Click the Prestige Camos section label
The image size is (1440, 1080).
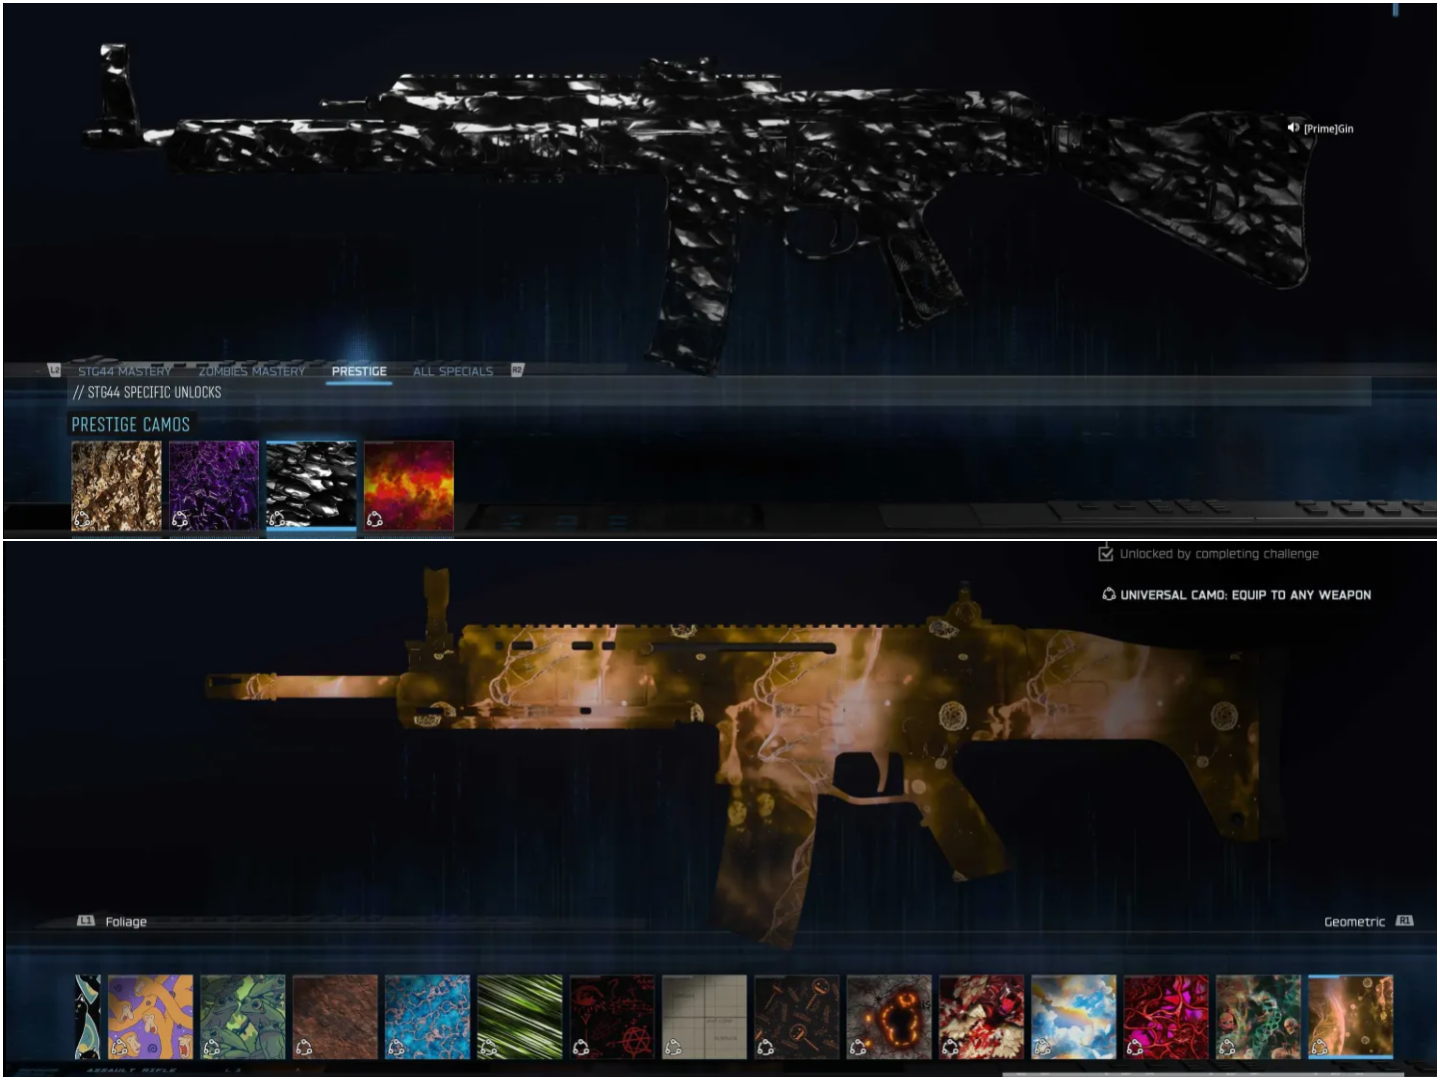tap(130, 424)
